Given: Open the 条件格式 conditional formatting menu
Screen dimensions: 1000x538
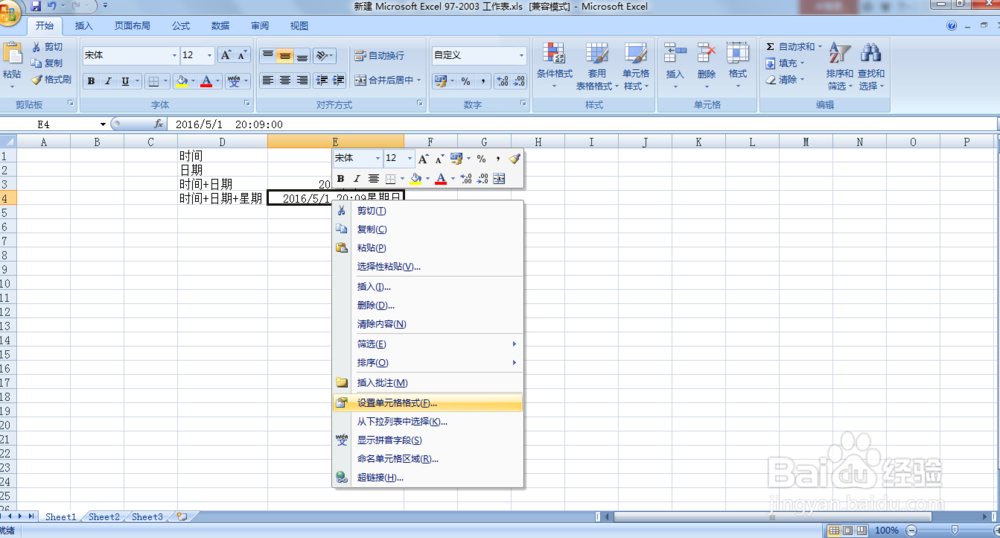Looking at the screenshot, I should click(554, 66).
